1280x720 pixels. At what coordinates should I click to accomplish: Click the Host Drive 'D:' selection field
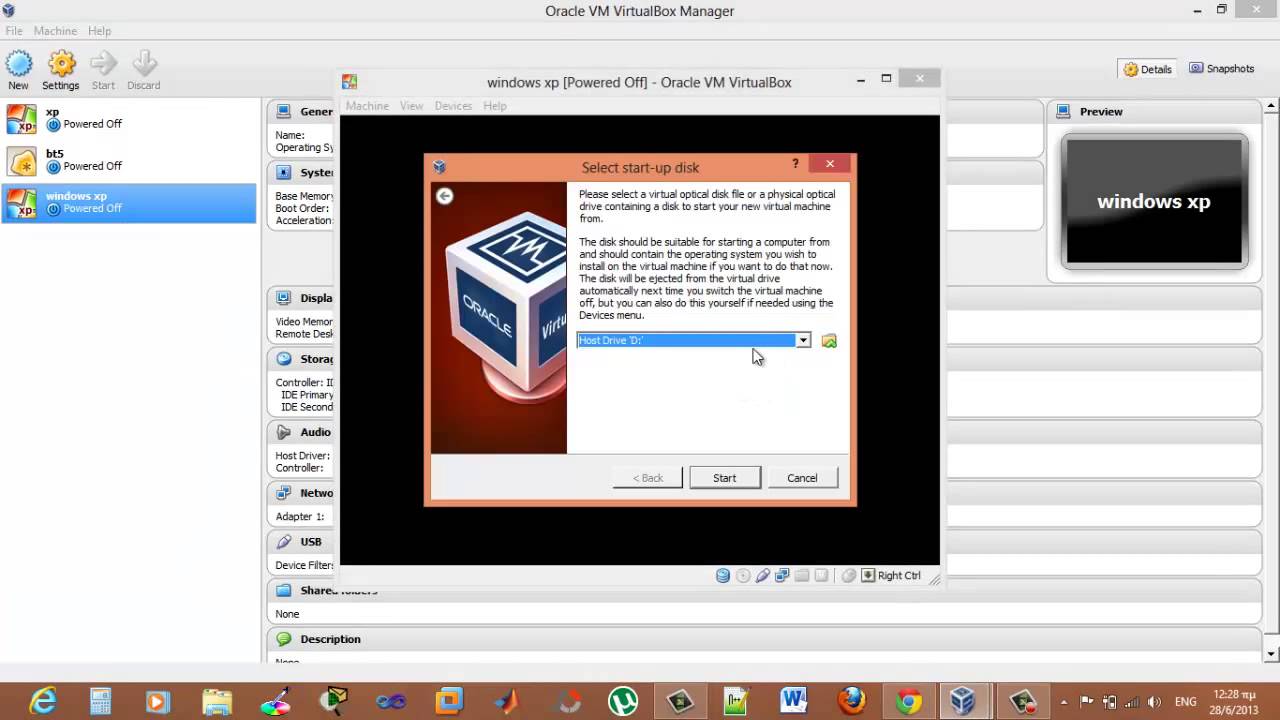(x=686, y=341)
